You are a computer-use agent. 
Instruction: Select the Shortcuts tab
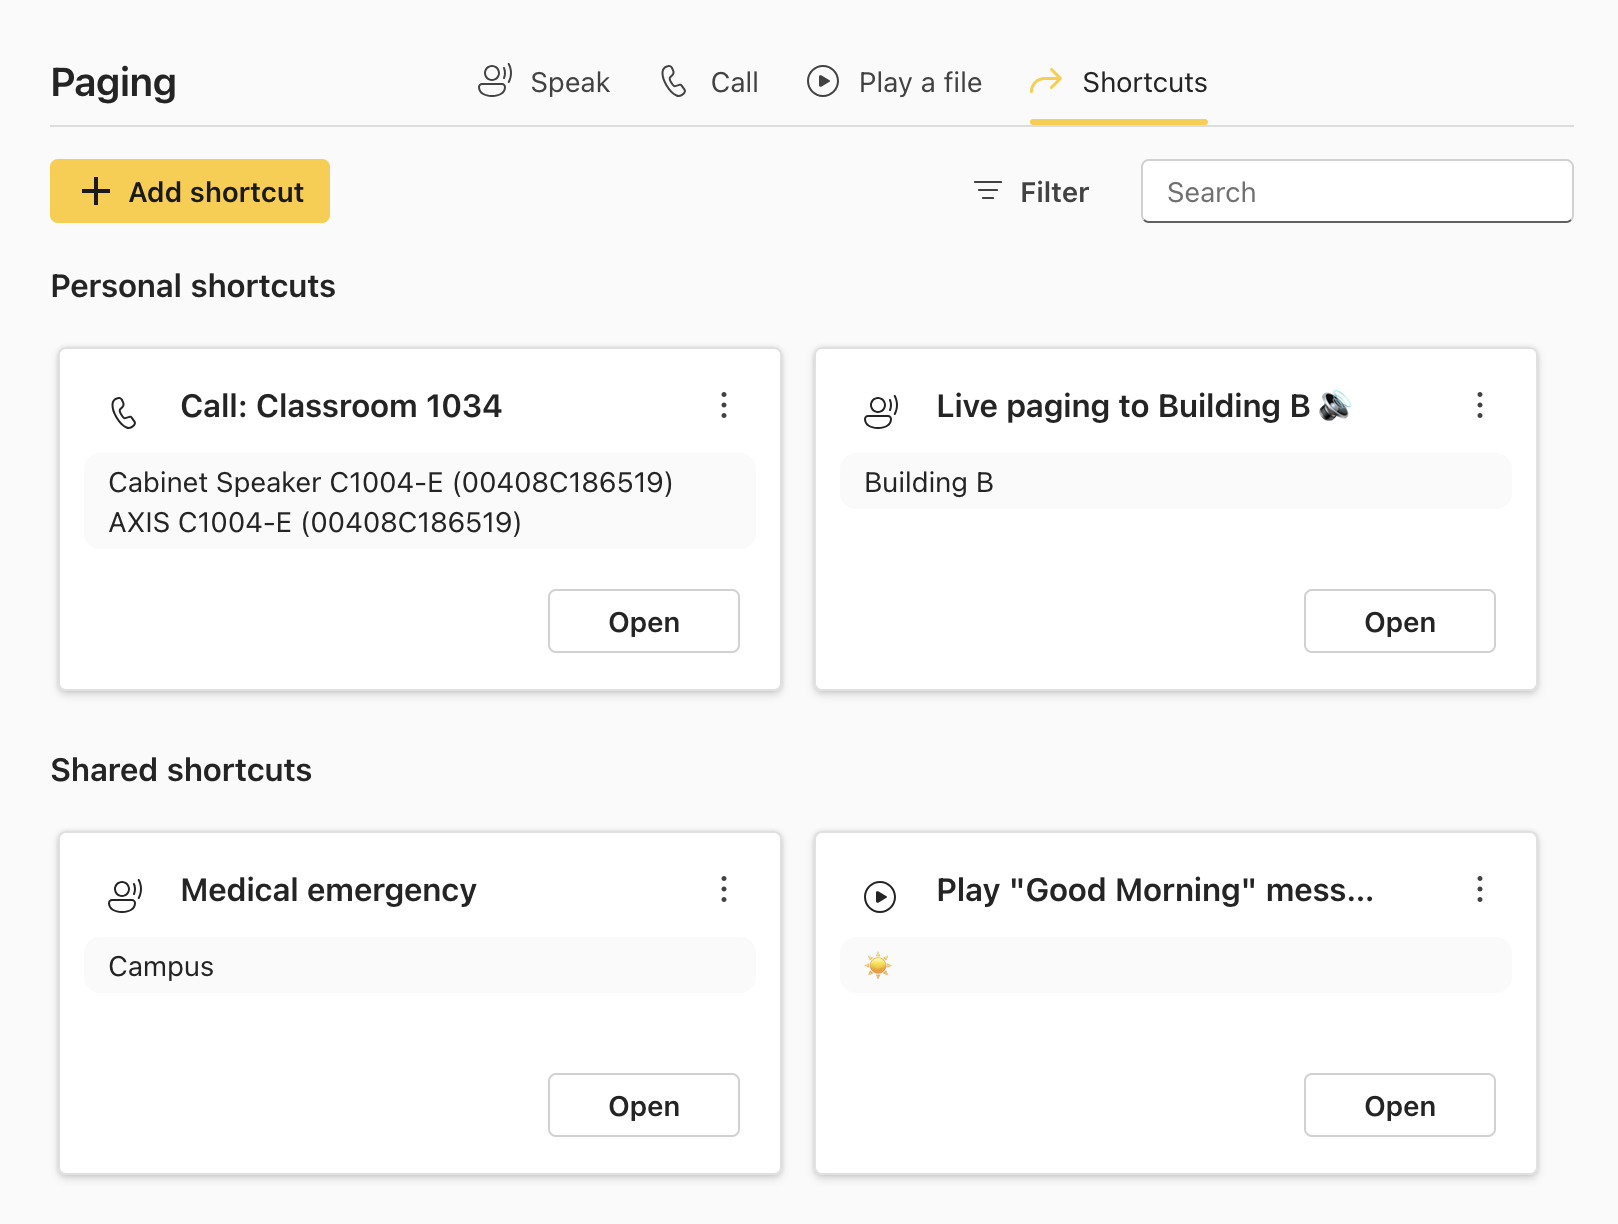point(1119,82)
